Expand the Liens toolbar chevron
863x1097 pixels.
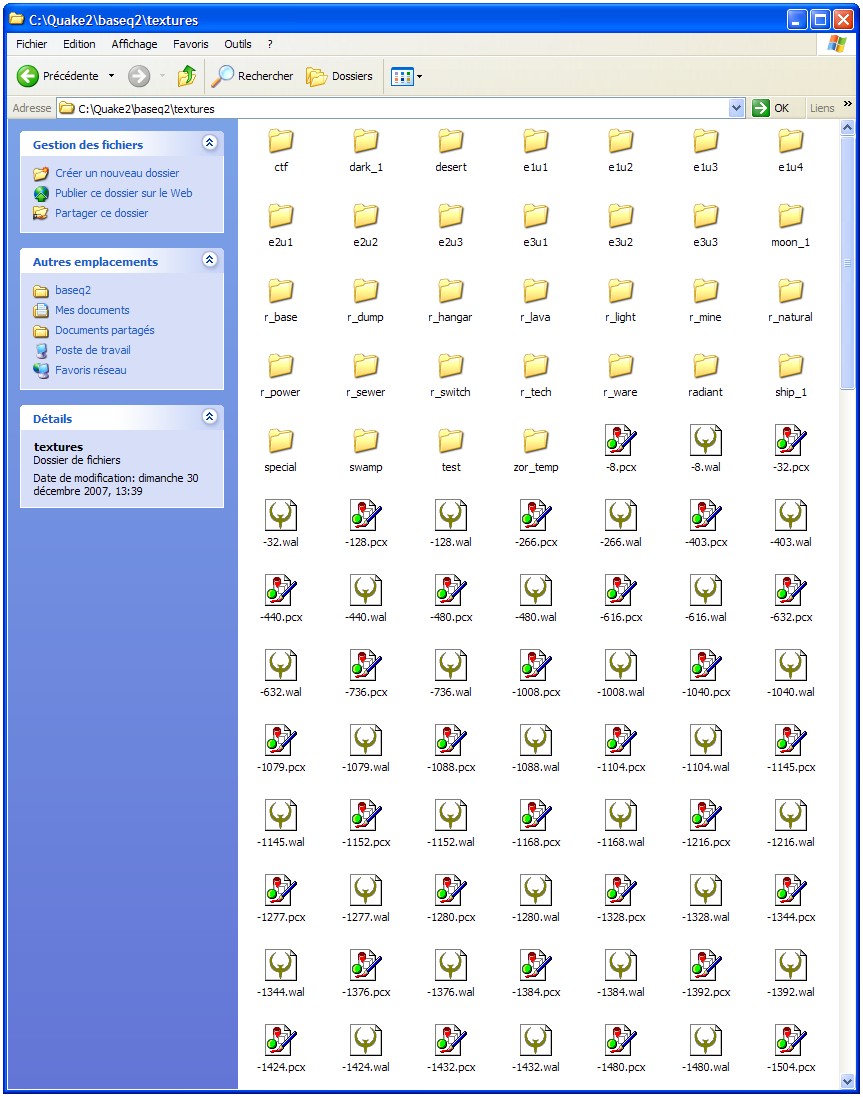848,104
